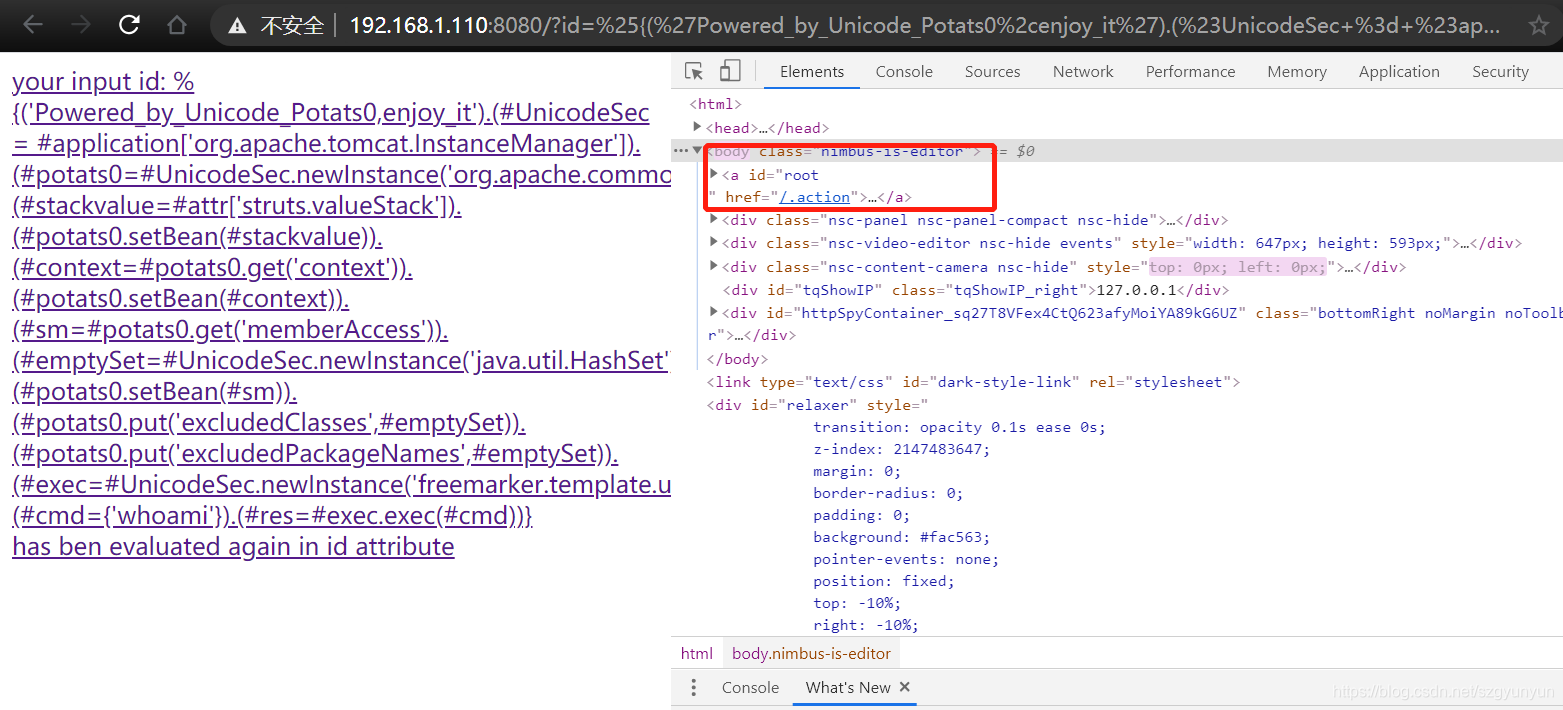
Task: Select the body.nimbus-is-editor breadcrumb
Action: point(811,654)
